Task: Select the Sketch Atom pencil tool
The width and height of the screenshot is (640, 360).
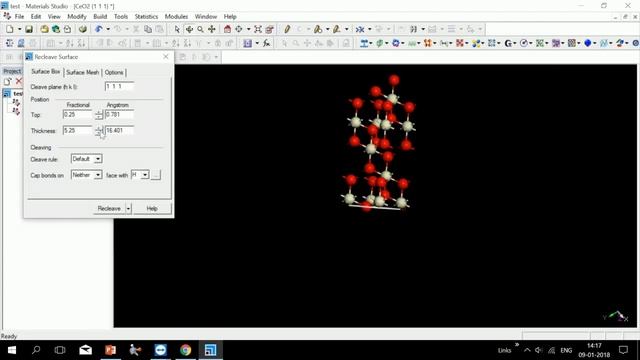Action: (287, 29)
